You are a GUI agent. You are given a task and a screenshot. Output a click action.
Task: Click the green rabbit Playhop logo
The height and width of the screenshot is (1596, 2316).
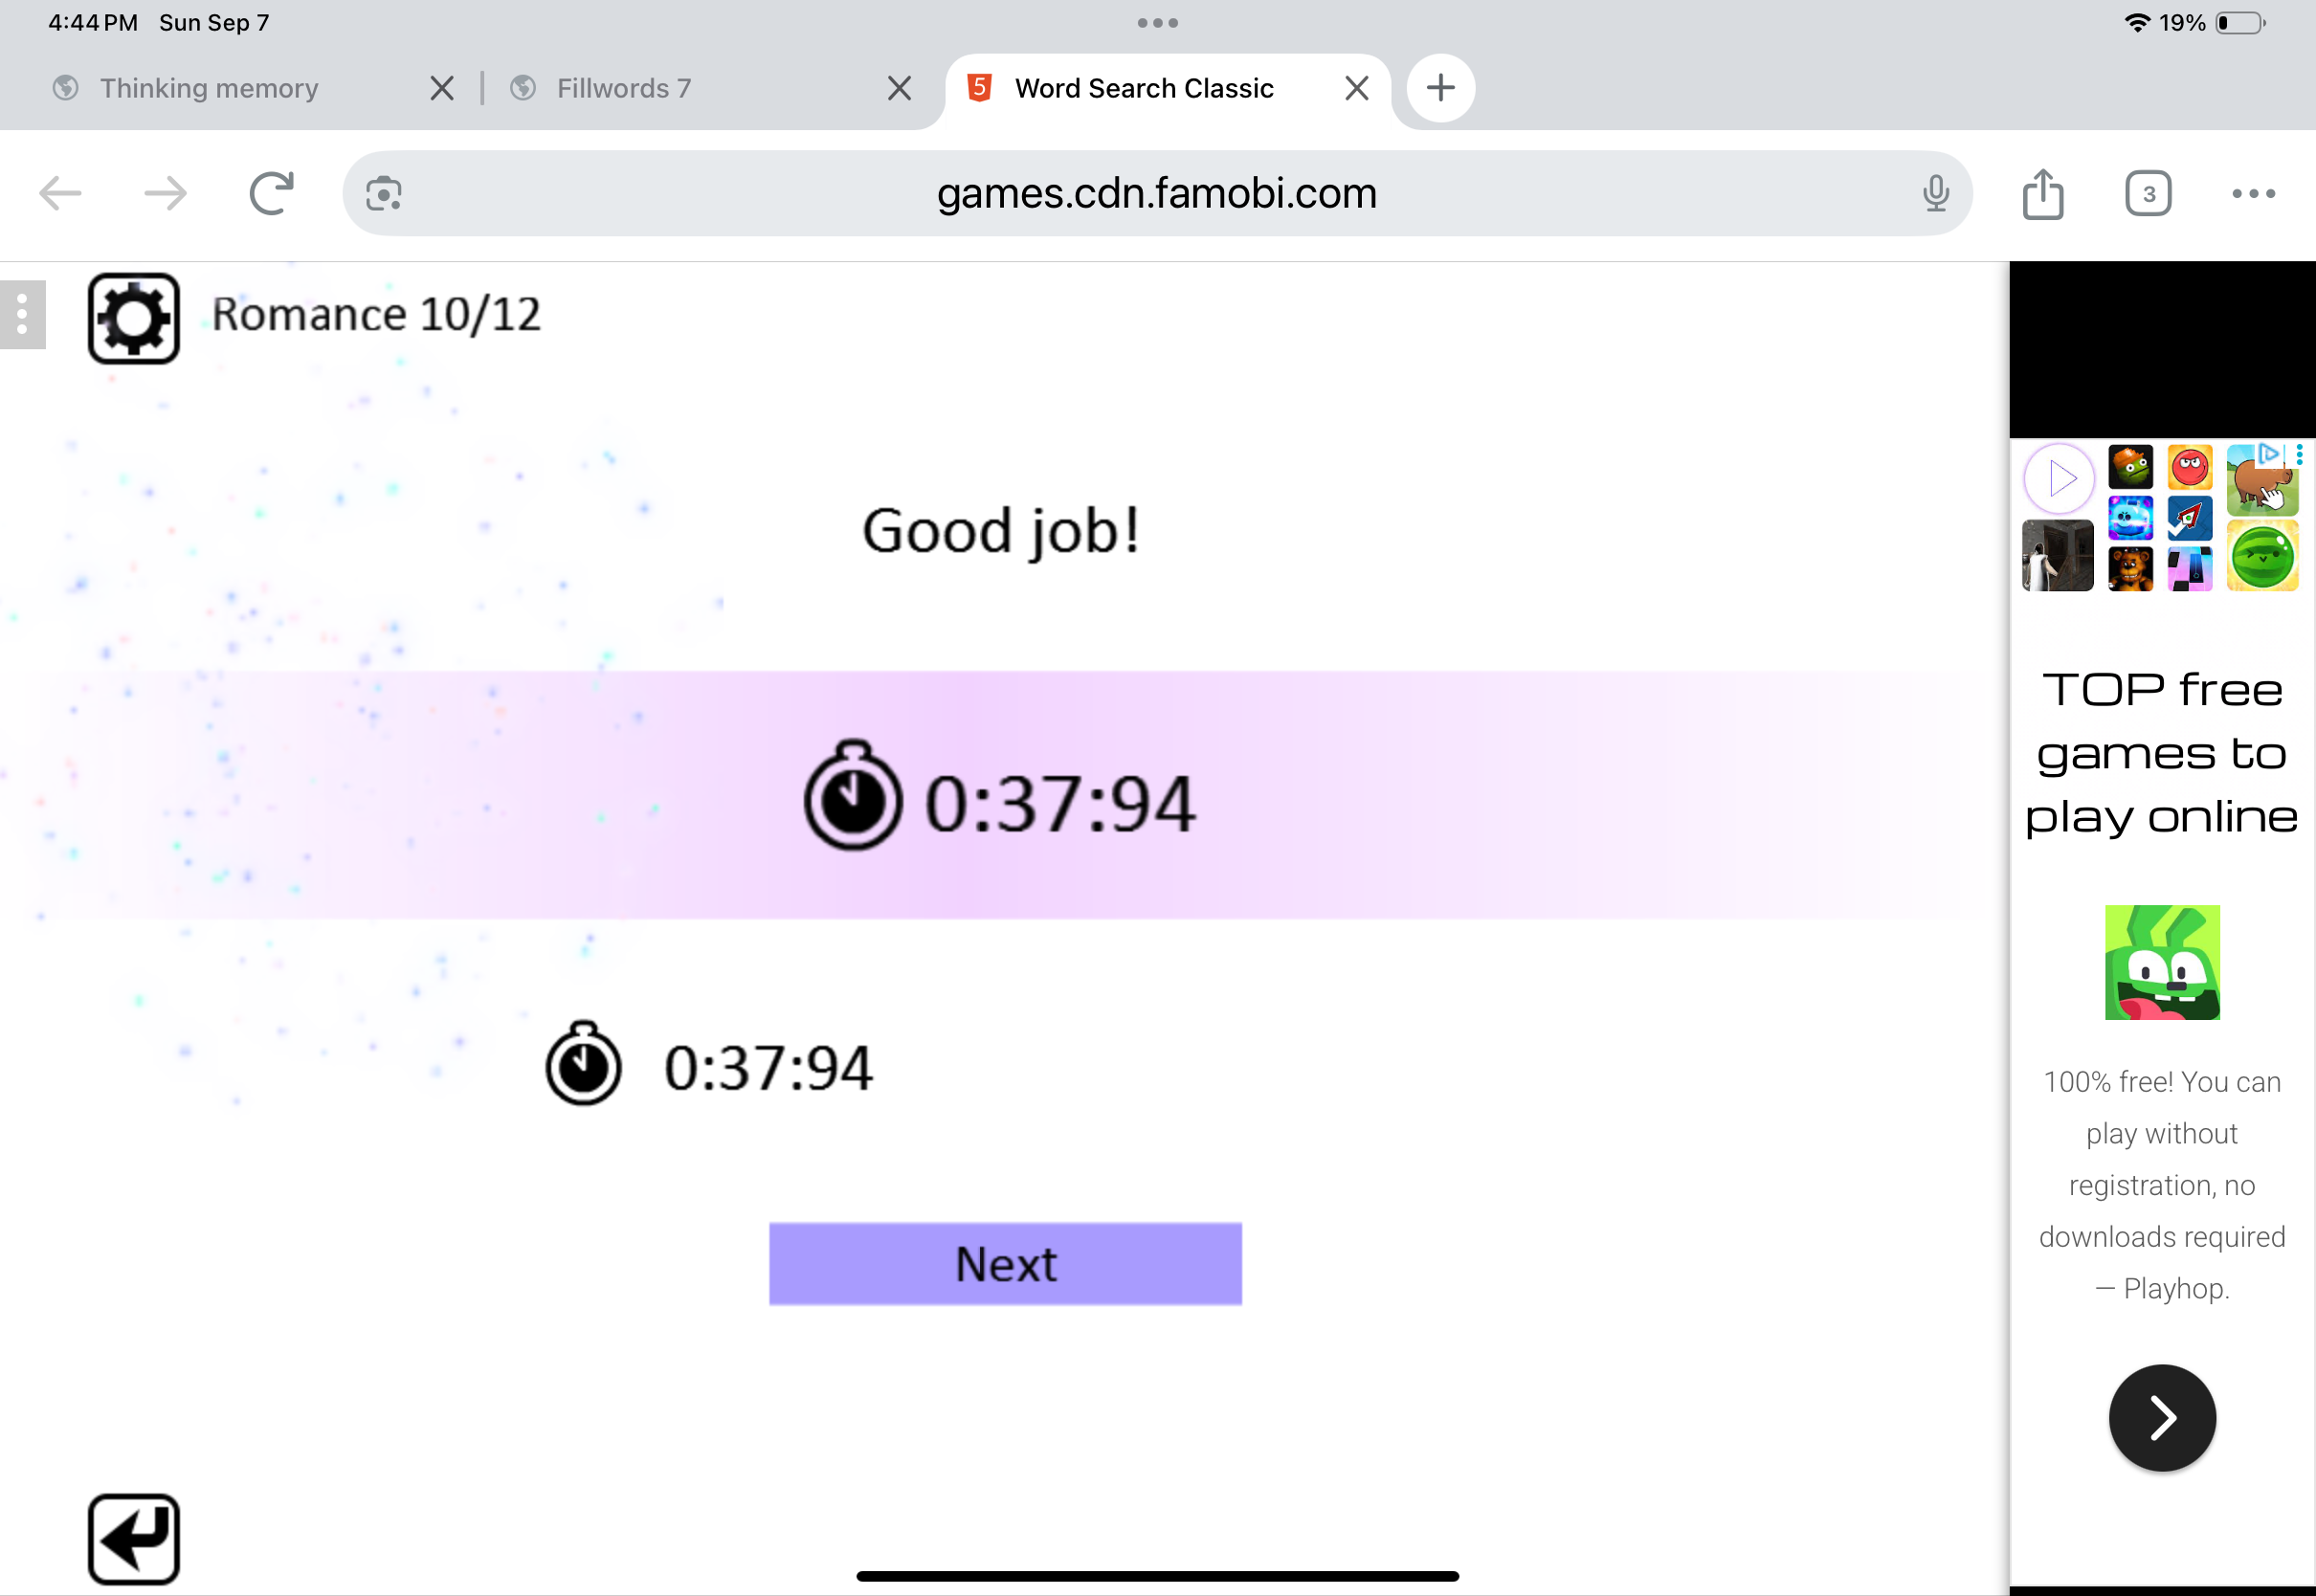click(2162, 962)
